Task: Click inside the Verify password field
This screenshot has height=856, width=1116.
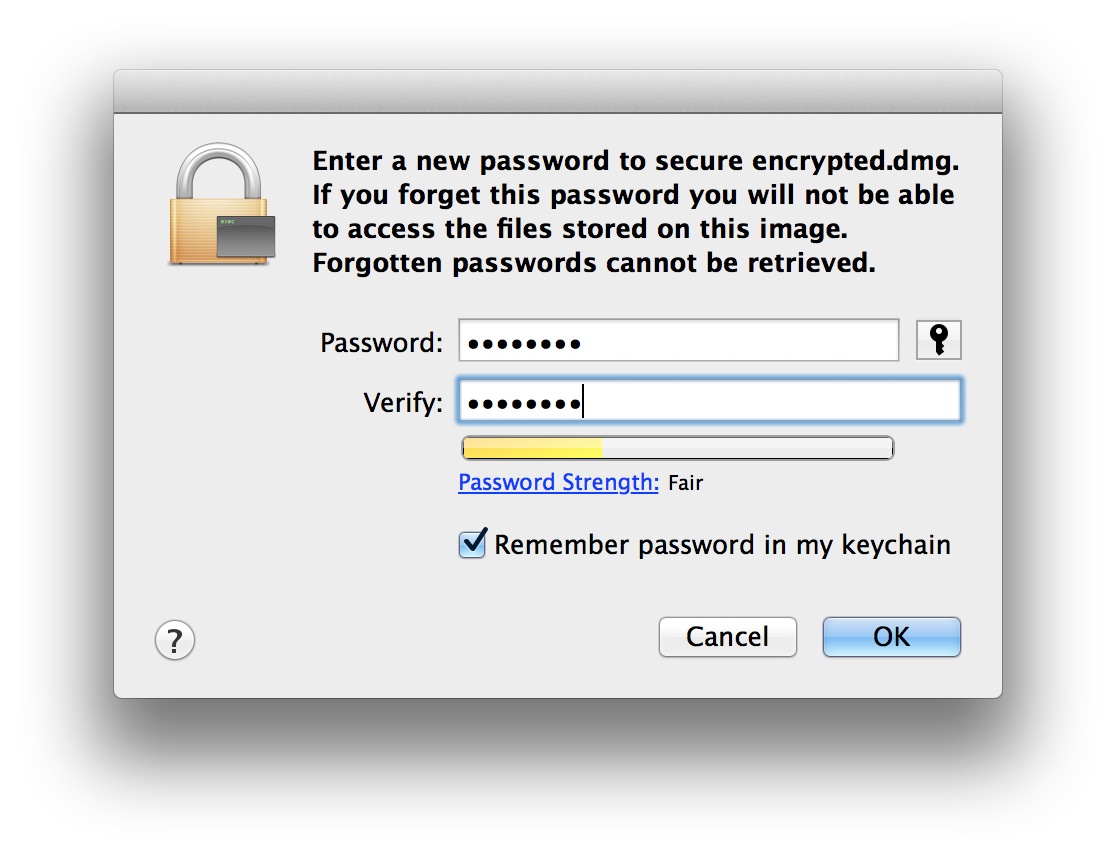Action: 710,401
